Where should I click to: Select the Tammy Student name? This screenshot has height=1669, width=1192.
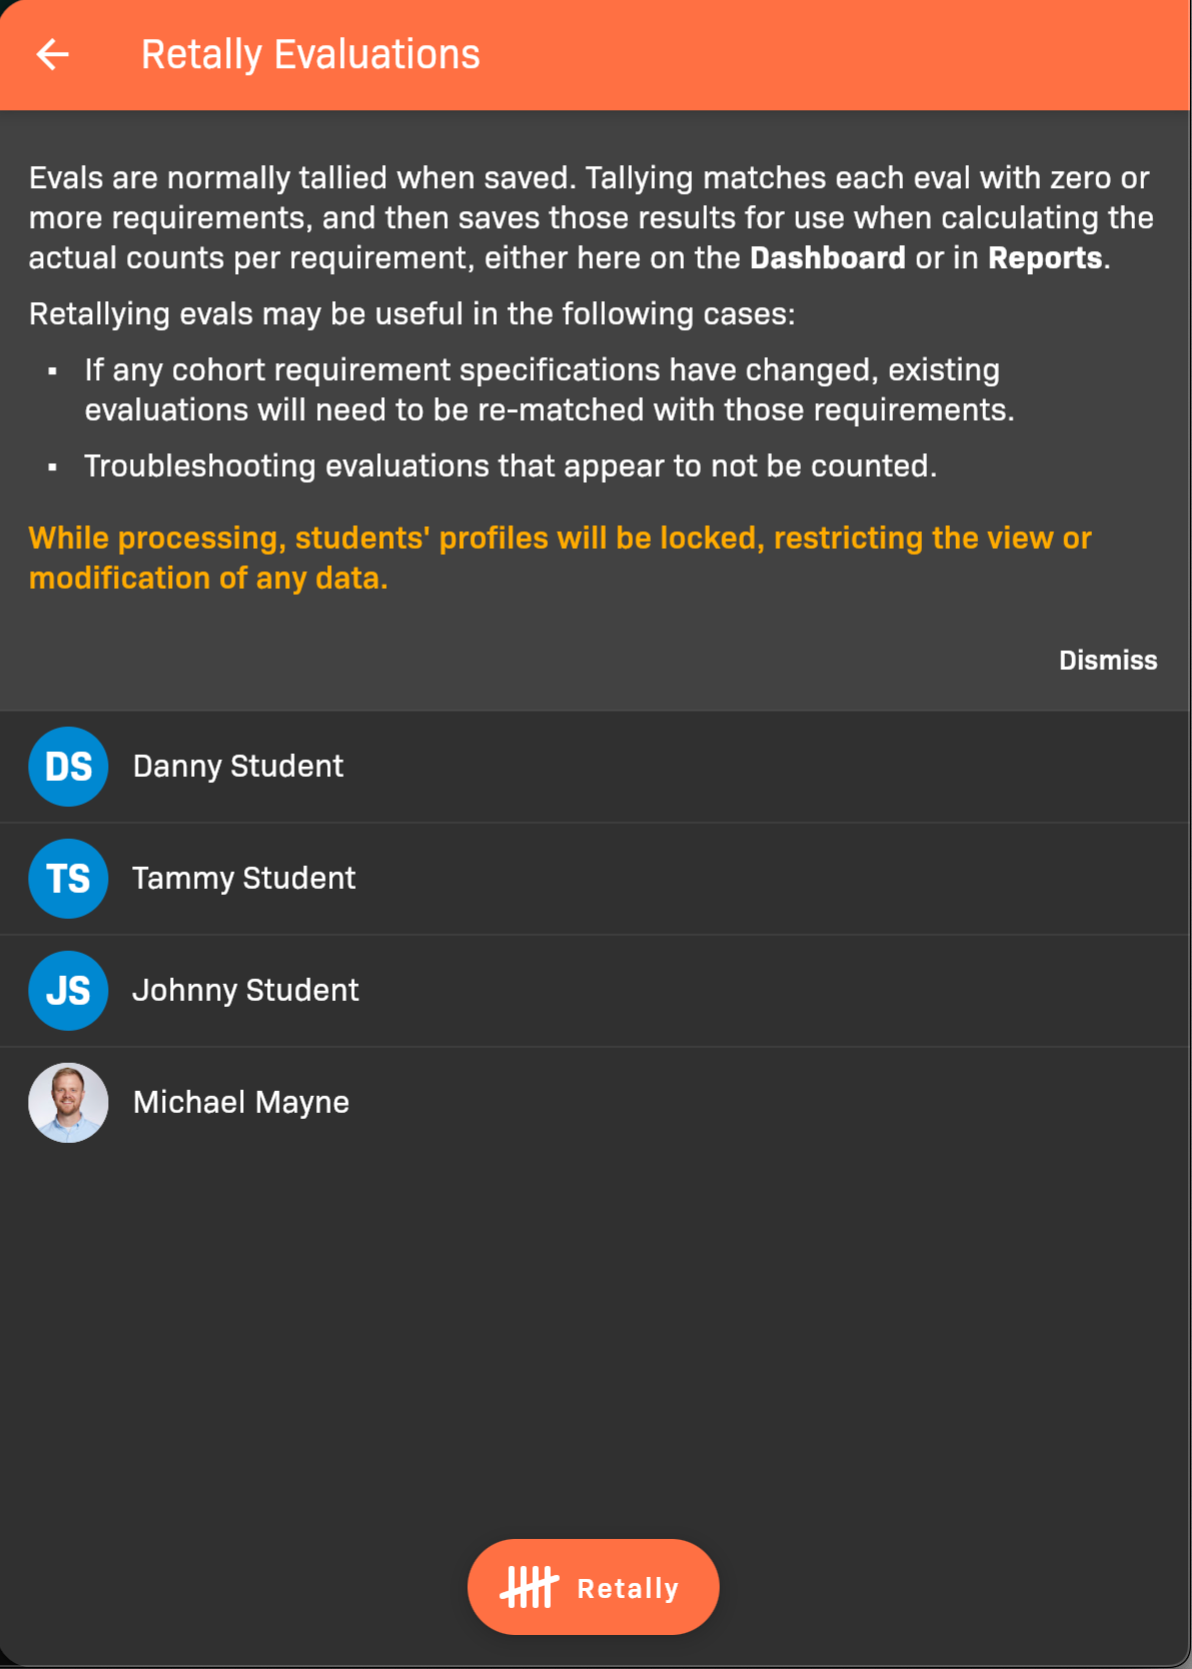244,879
